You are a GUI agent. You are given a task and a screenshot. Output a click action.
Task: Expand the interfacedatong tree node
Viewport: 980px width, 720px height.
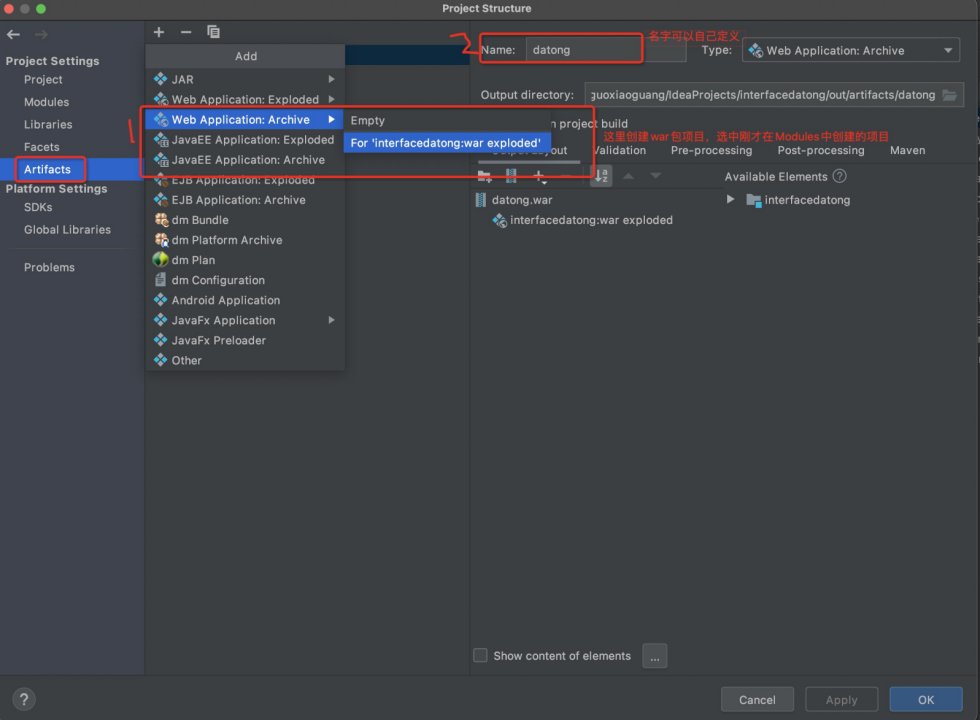[730, 199]
